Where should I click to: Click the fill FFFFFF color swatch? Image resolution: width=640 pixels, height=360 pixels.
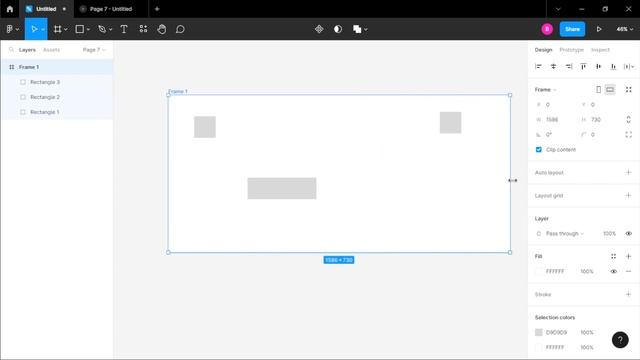click(539, 271)
